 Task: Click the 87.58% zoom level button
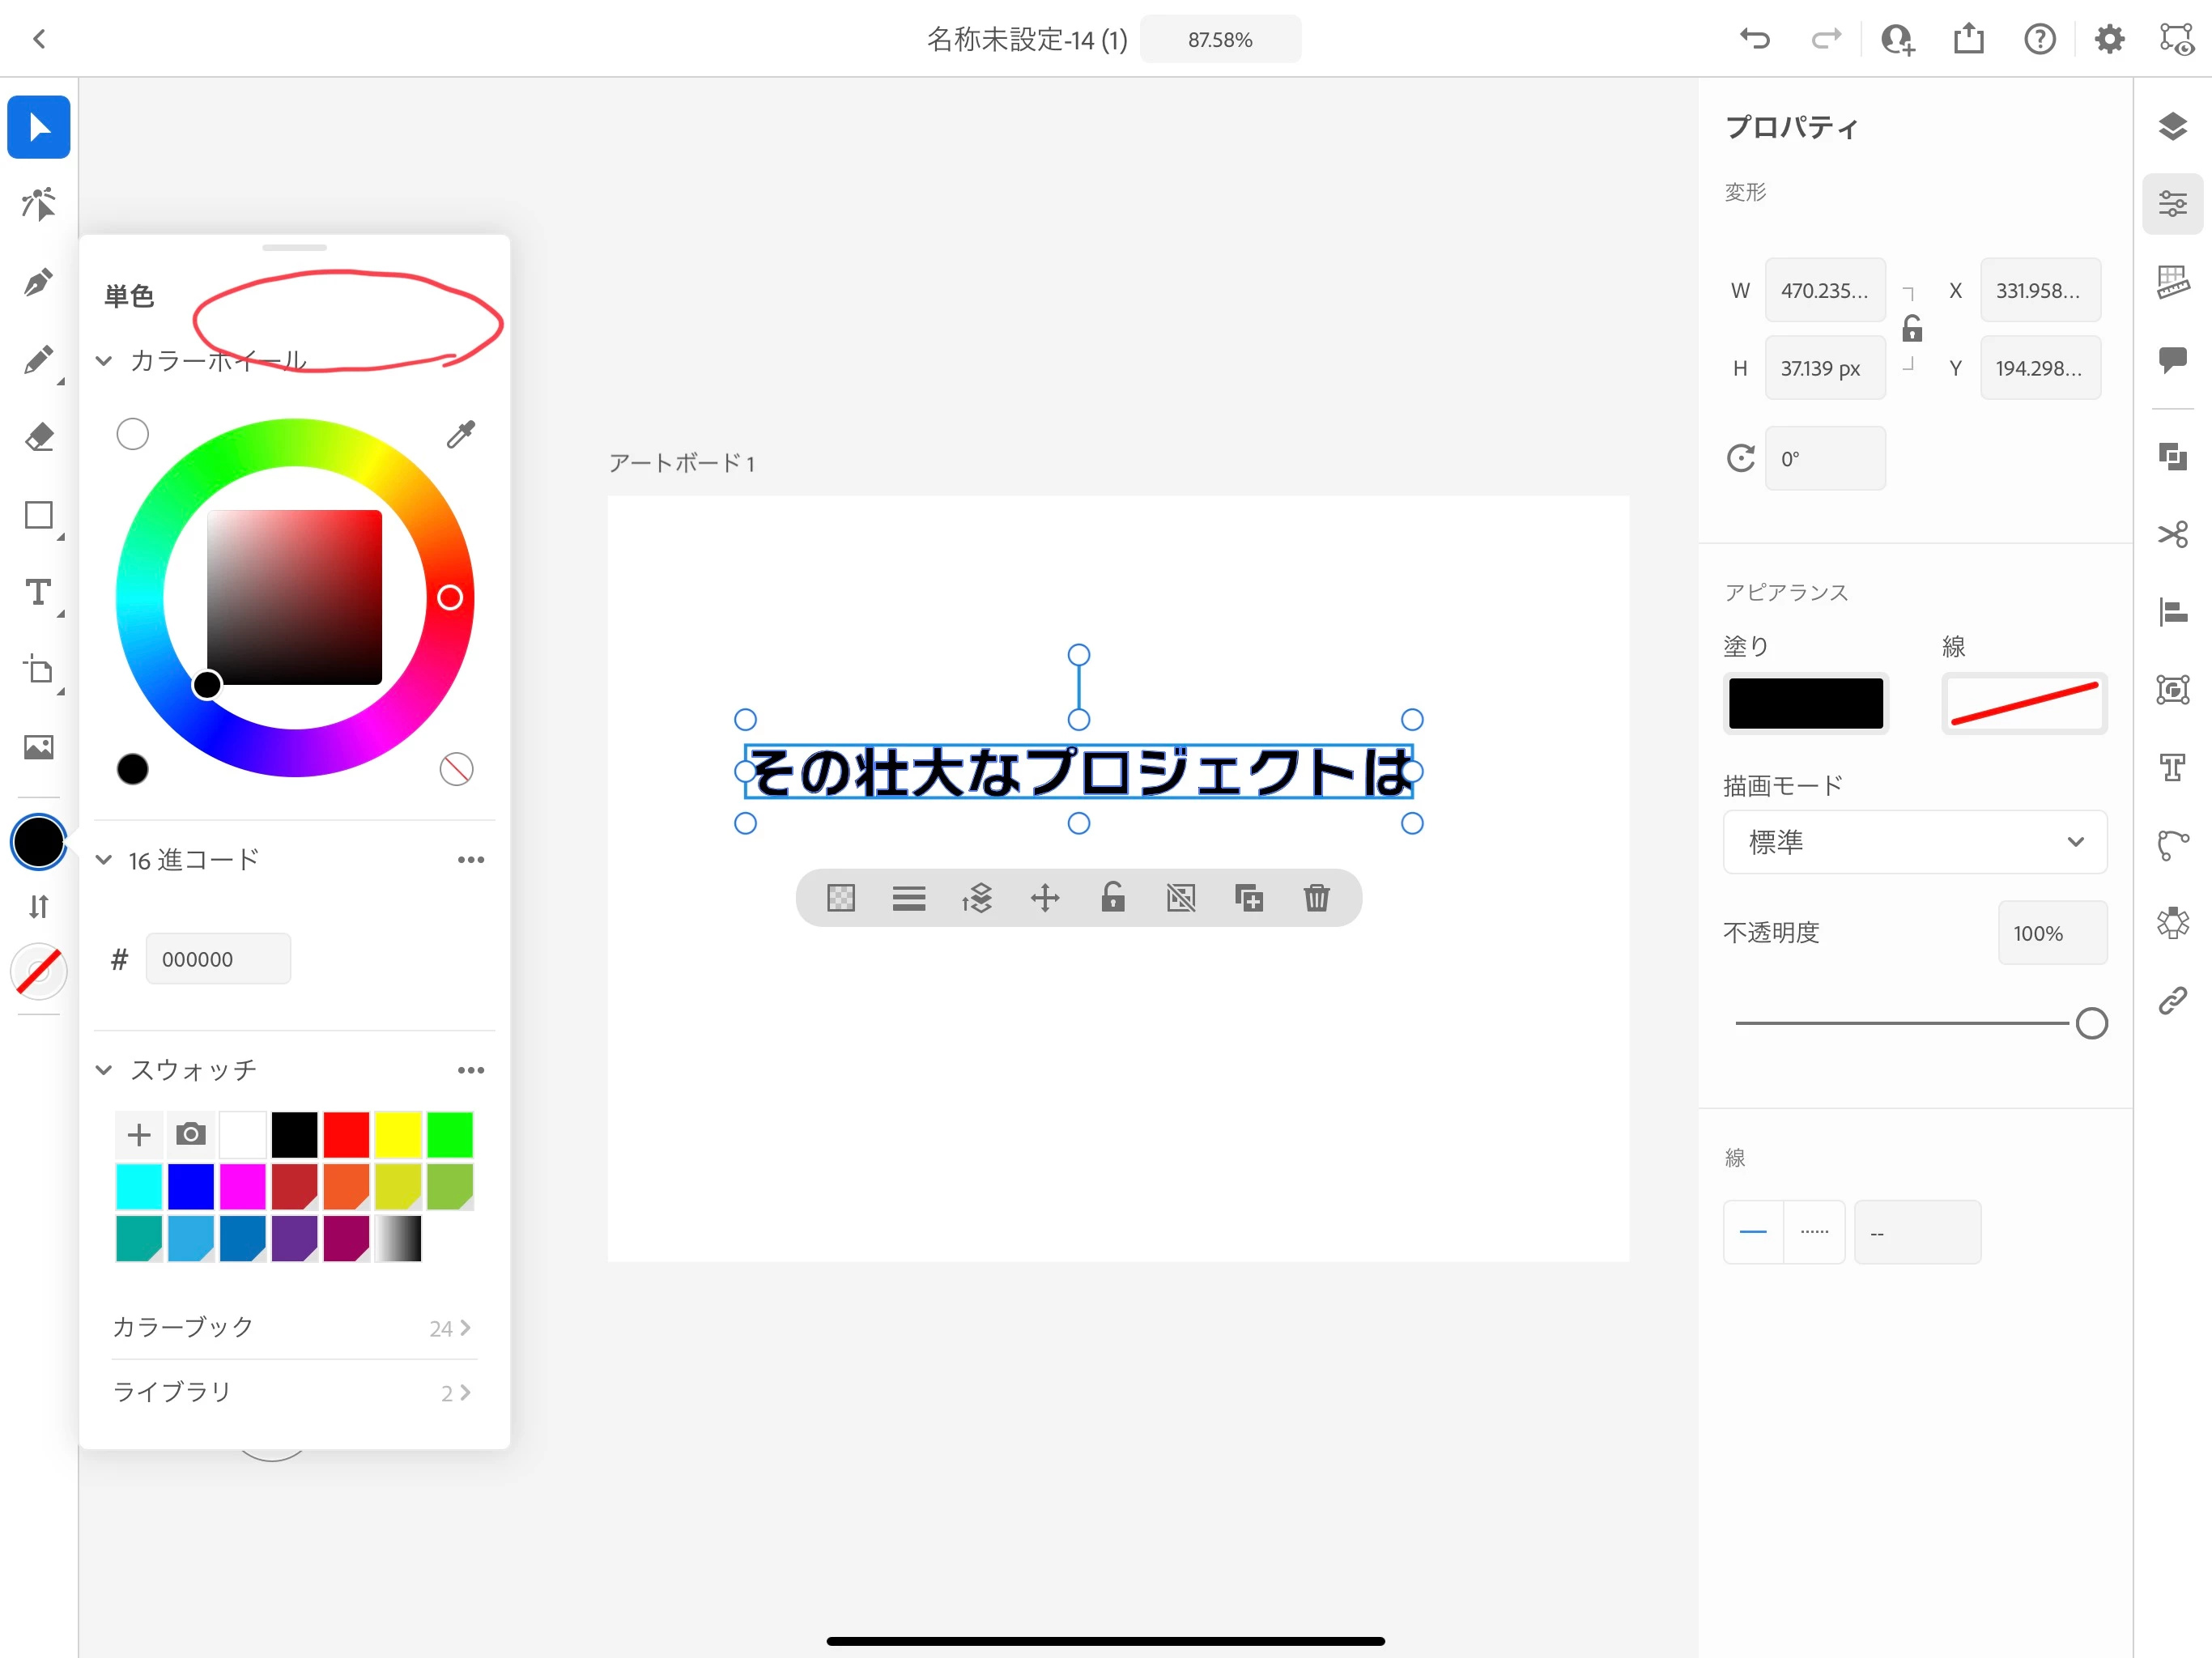1220,40
